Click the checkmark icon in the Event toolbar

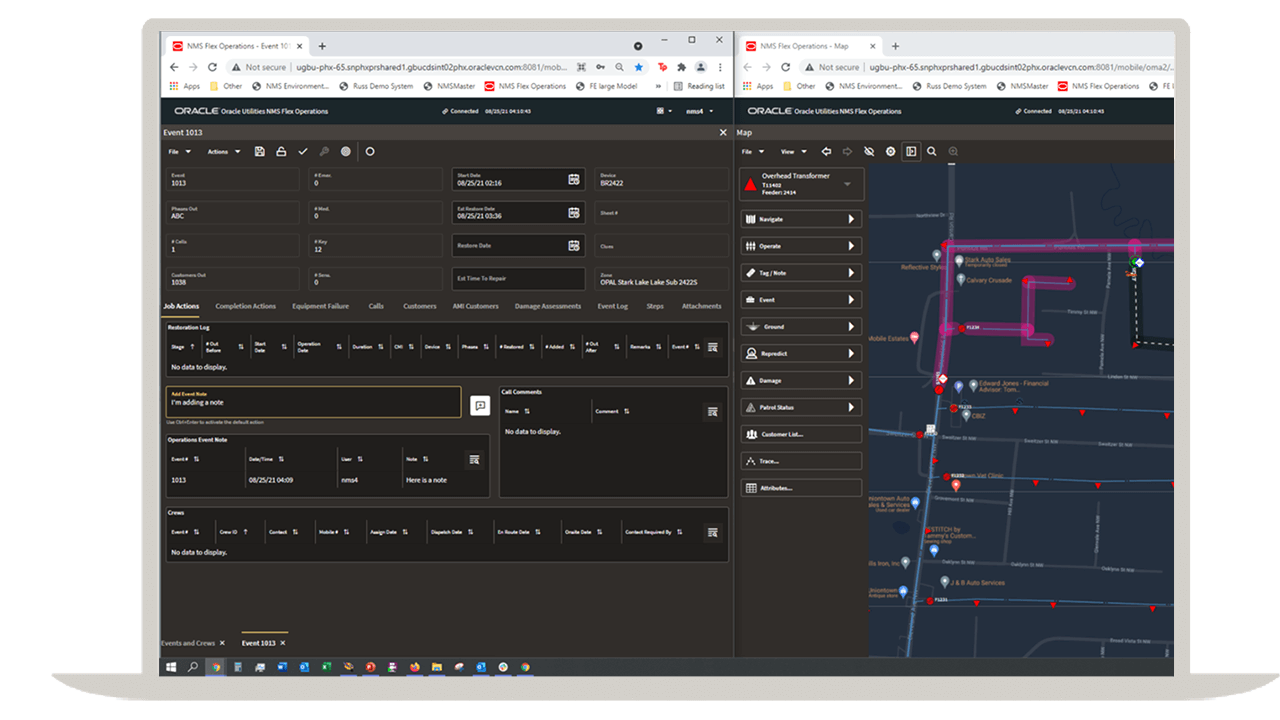point(303,152)
